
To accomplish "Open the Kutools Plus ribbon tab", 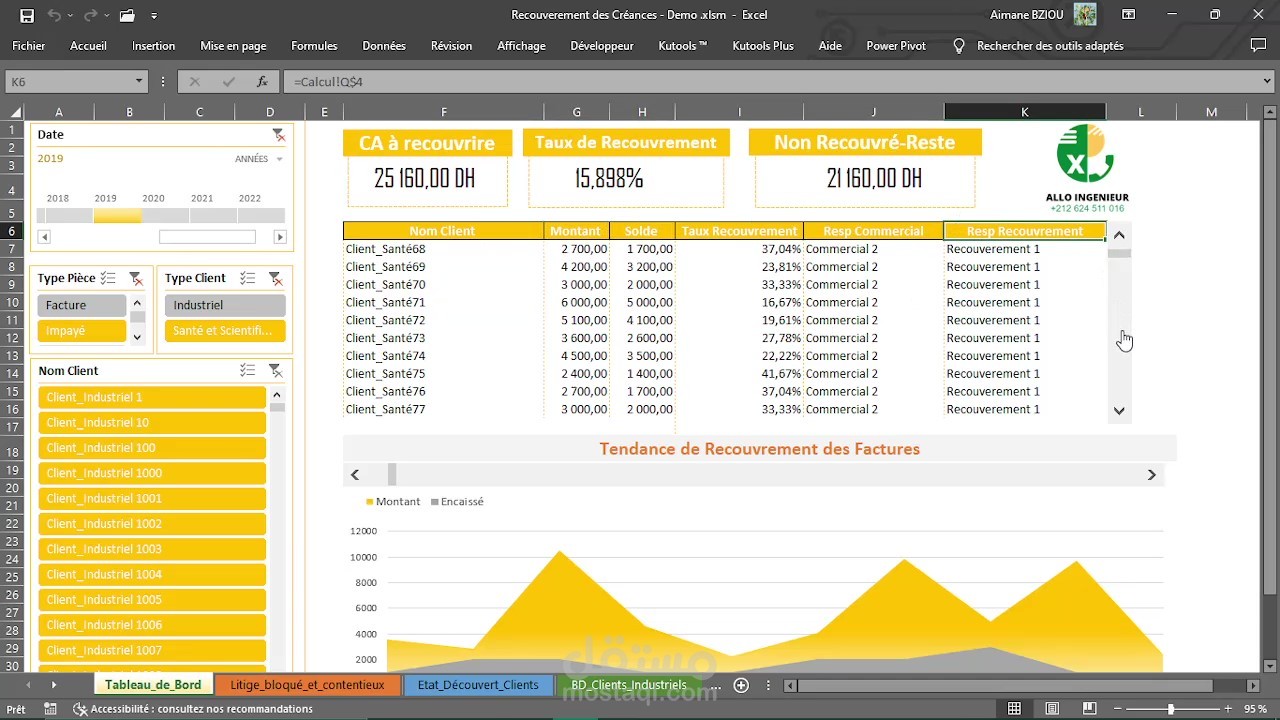I will coord(762,45).
